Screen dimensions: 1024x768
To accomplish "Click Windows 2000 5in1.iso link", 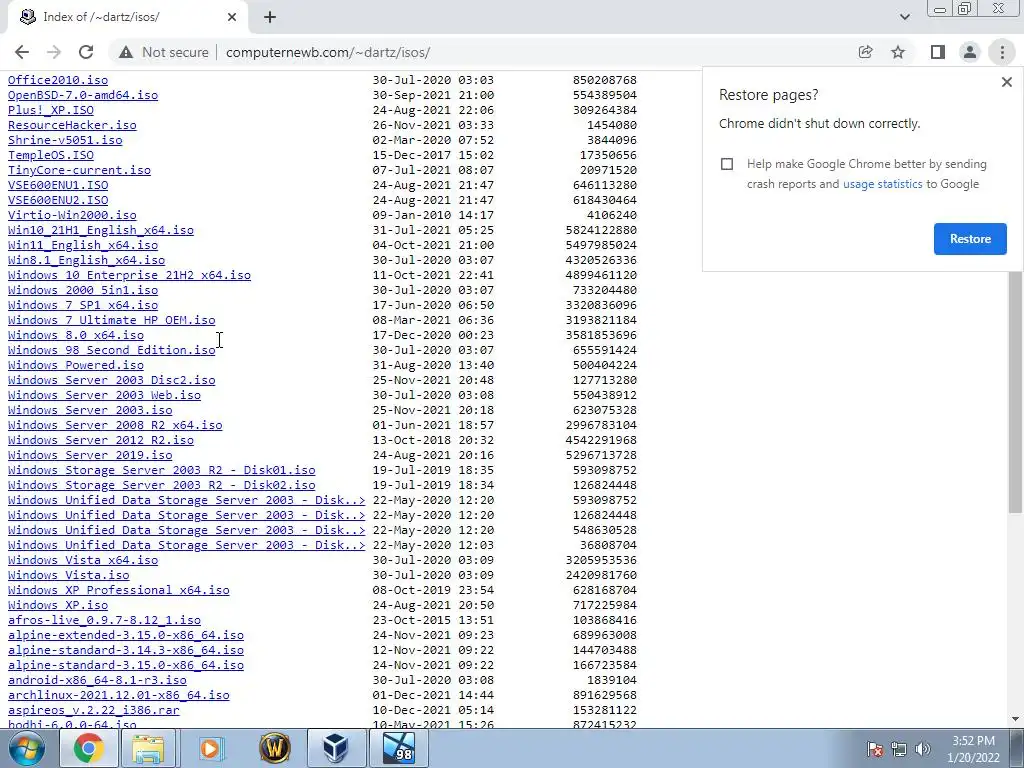I will click(x=83, y=290).
